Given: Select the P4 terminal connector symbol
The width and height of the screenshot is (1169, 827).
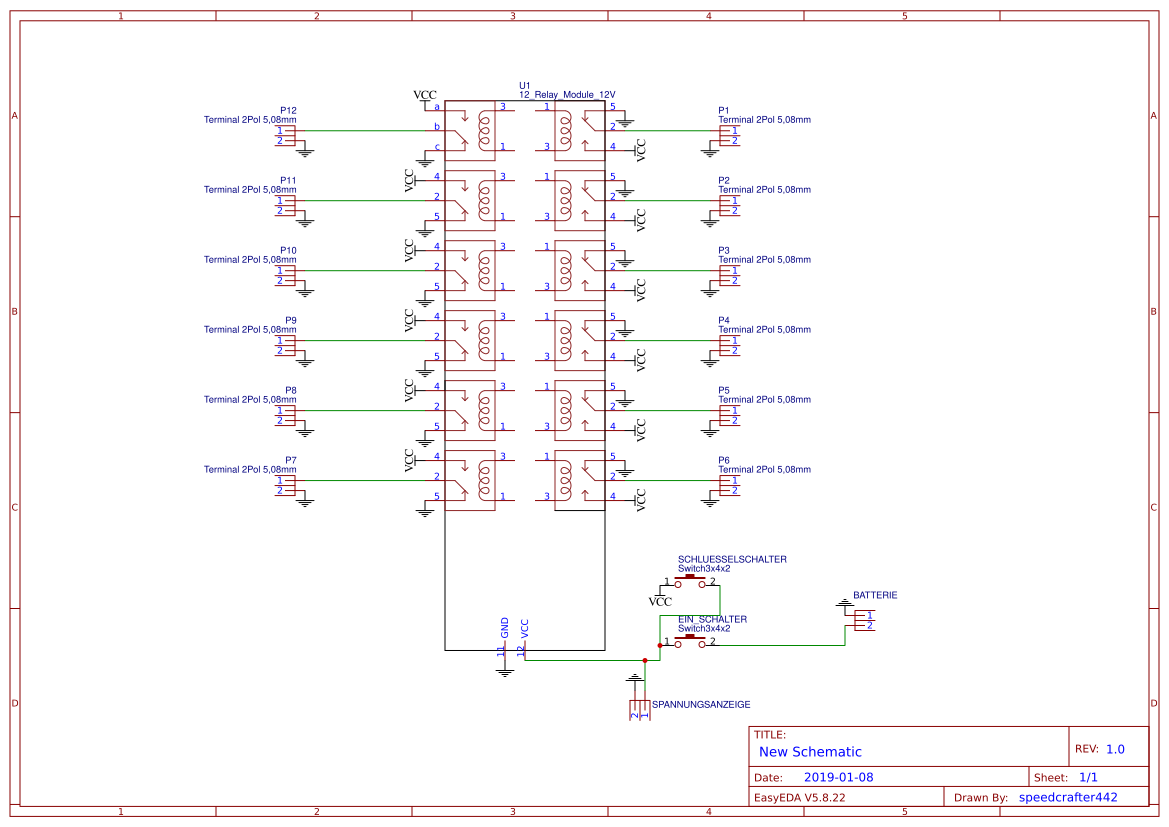Looking at the screenshot, I should coord(729,345).
